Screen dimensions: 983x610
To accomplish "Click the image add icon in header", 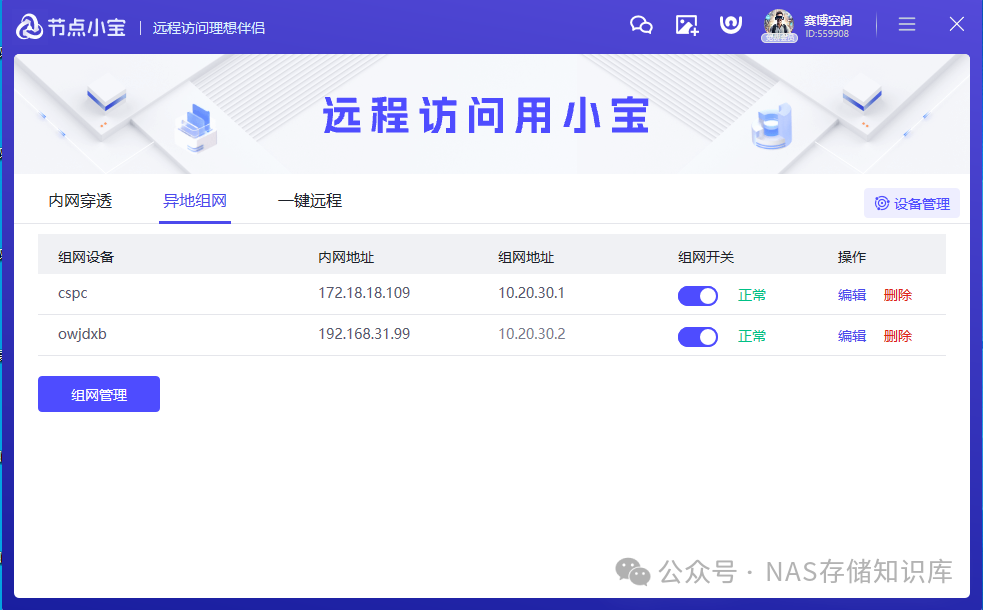I will (x=686, y=25).
